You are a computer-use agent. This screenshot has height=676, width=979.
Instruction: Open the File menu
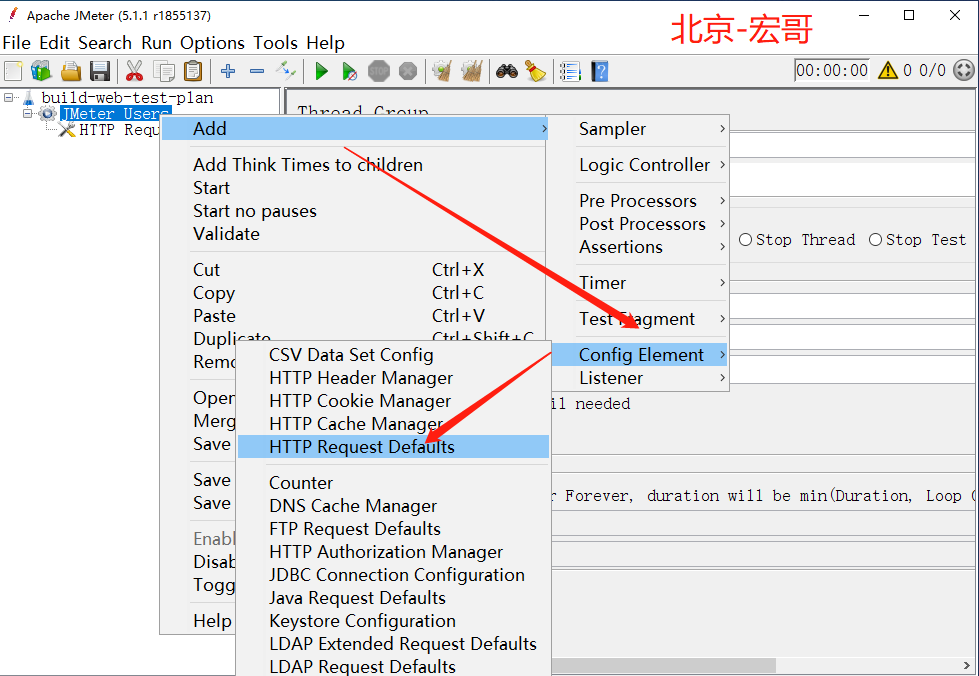pos(16,43)
